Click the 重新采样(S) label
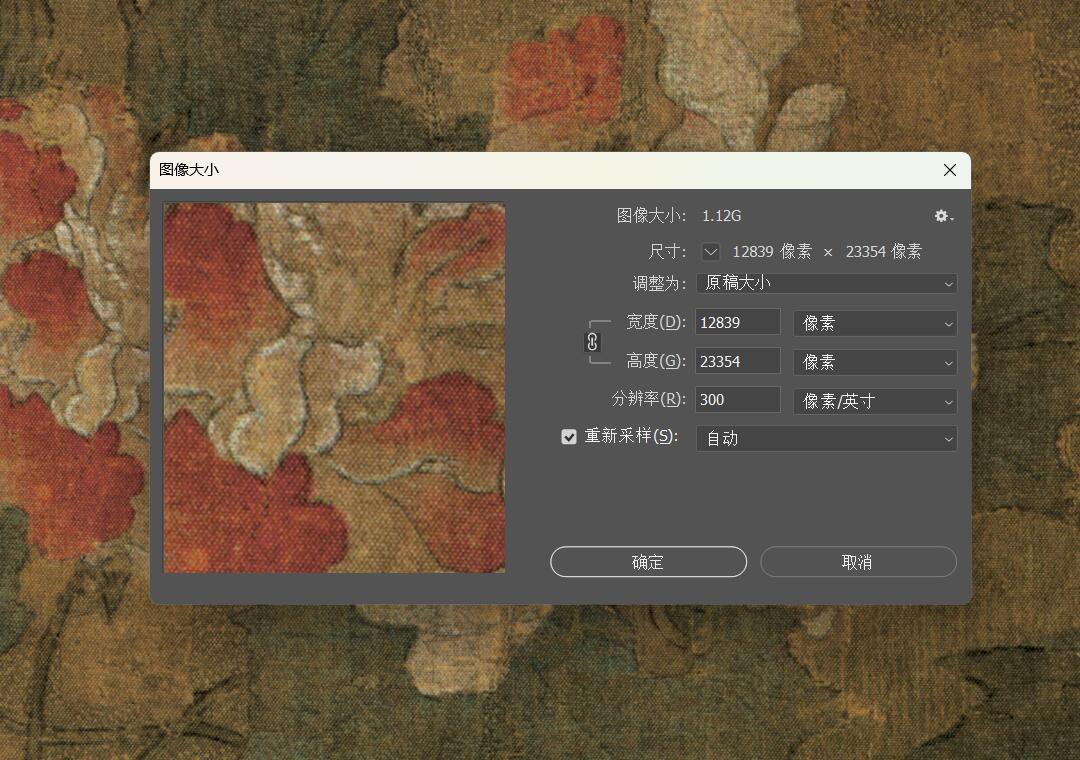This screenshot has width=1080, height=760. pyautogui.click(x=631, y=436)
